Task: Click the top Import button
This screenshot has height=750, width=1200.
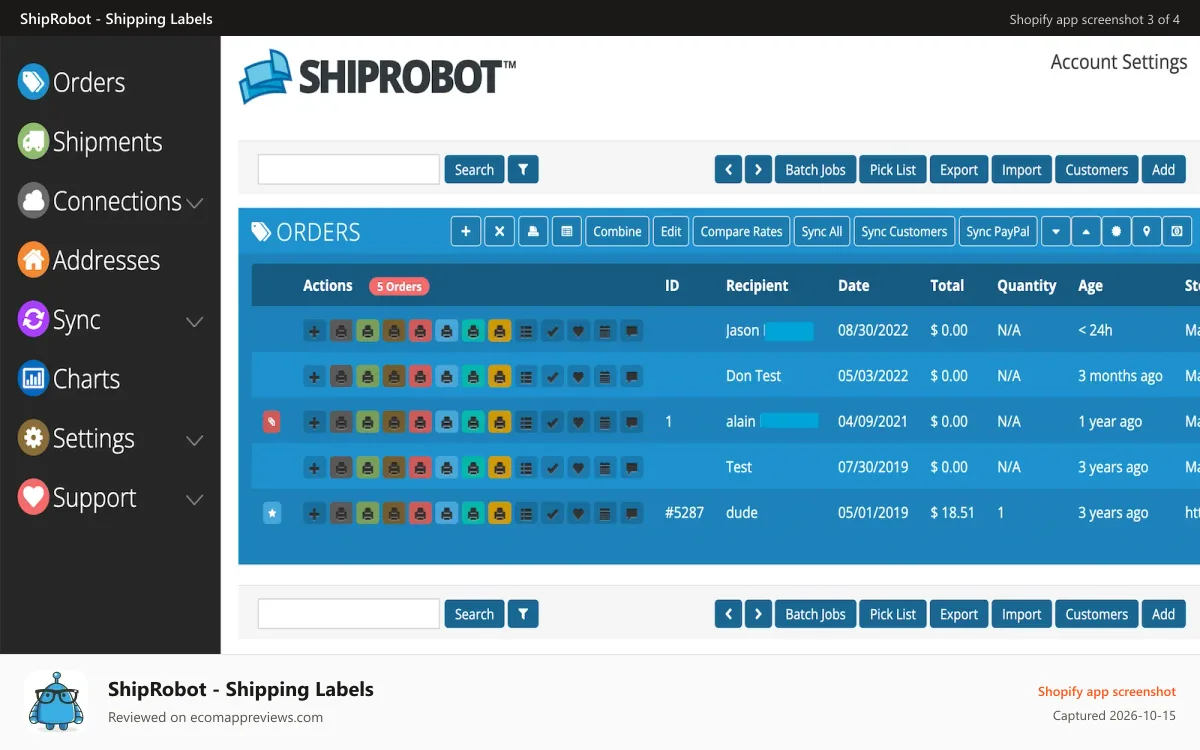Action: click(x=1022, y=169)
